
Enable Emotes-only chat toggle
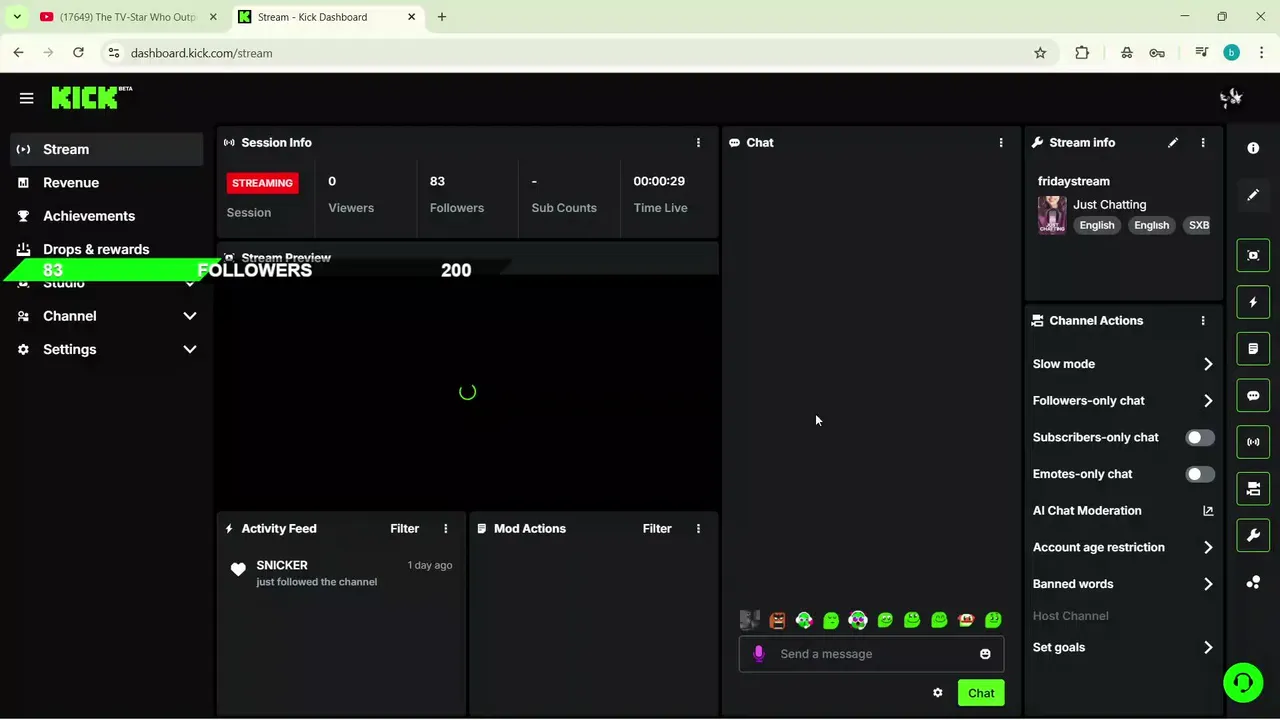point(1200,474)
